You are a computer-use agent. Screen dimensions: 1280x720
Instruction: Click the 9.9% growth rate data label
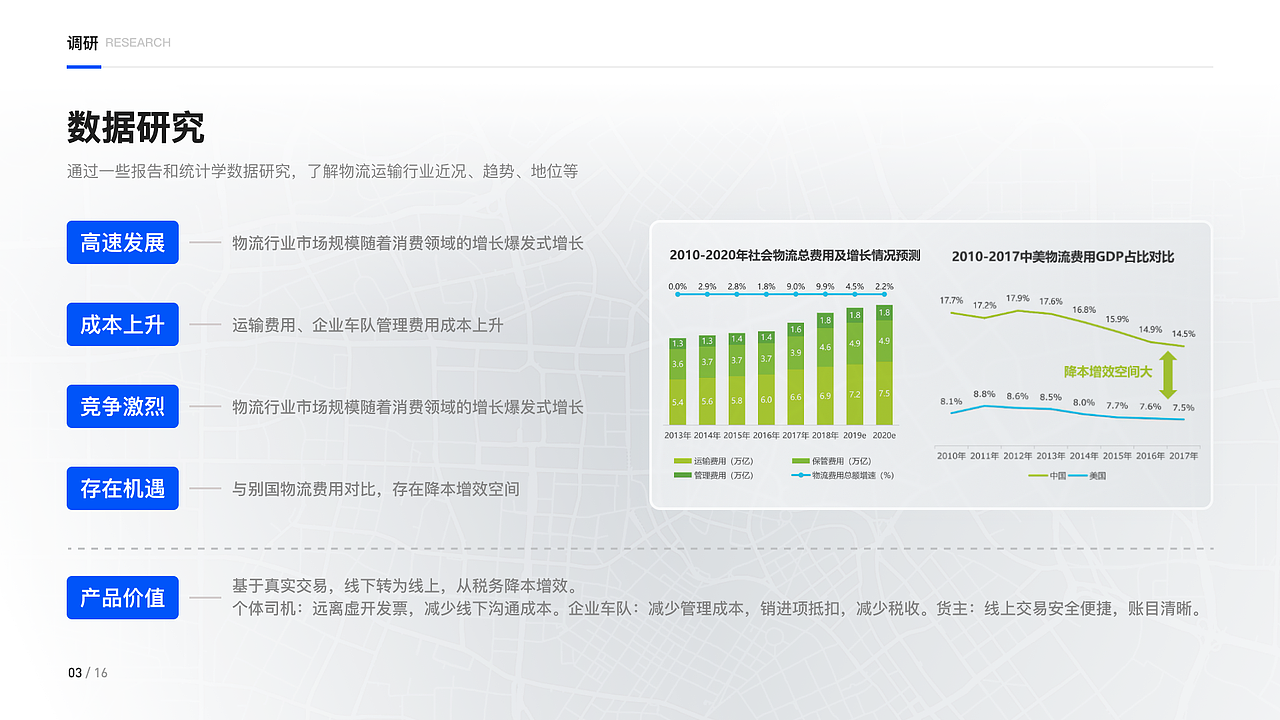click(825, 286)
